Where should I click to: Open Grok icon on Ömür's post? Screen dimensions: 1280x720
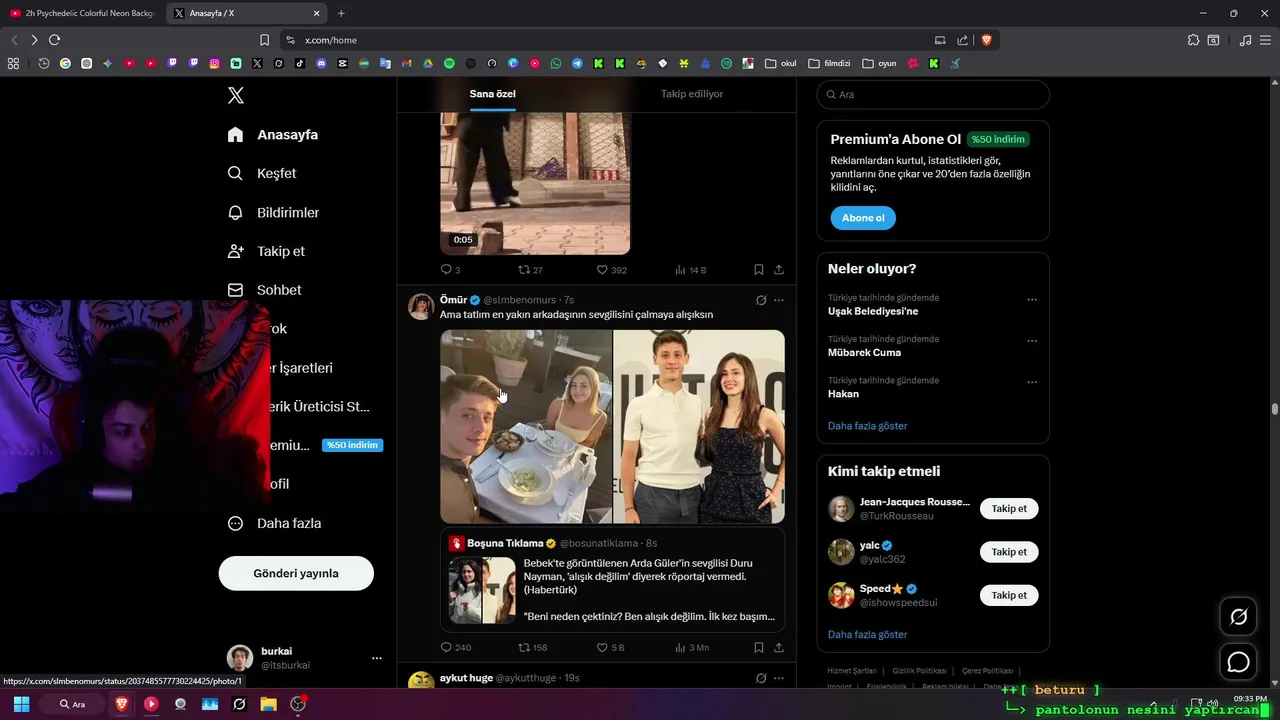tap(761, 300)
